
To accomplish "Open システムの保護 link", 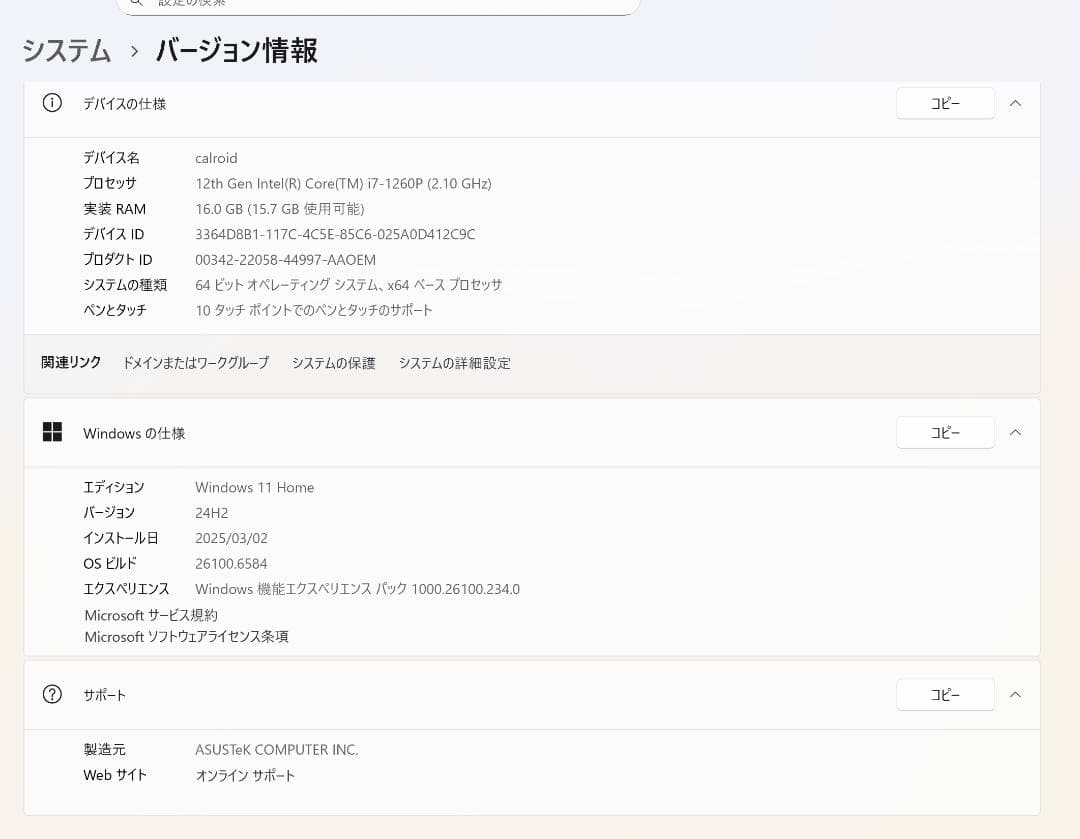I will point(333,363).
